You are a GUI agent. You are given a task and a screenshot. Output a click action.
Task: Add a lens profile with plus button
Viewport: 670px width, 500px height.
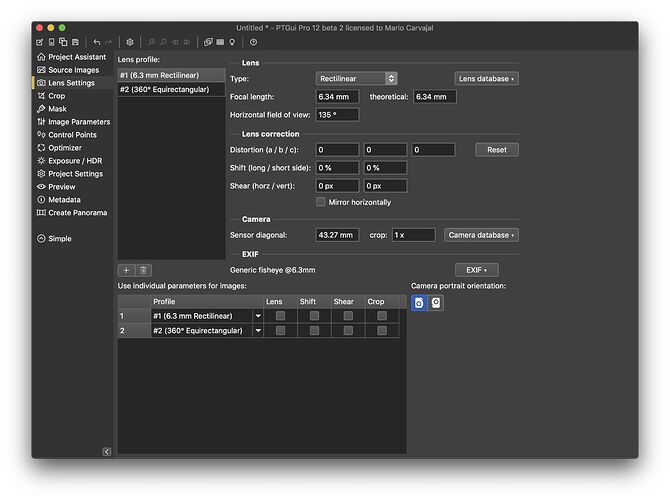coord(126,270)
